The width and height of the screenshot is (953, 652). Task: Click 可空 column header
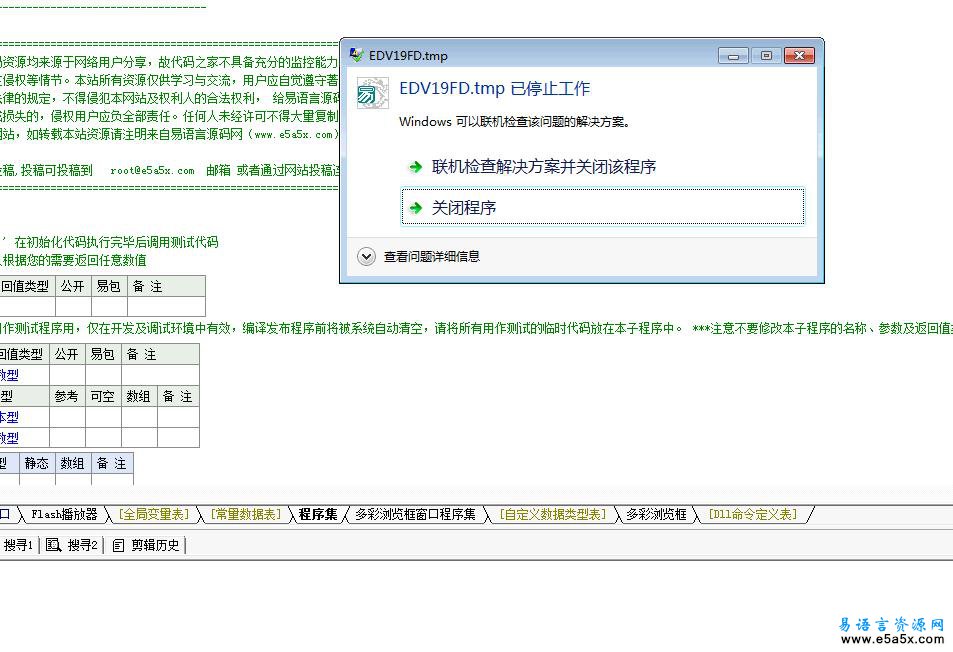click(103, 396)
